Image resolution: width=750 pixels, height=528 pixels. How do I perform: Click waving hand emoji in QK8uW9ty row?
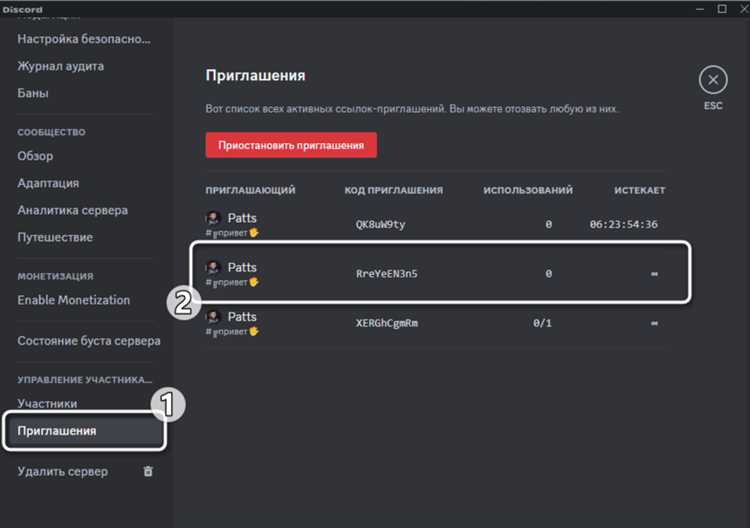tap(254, 233)
